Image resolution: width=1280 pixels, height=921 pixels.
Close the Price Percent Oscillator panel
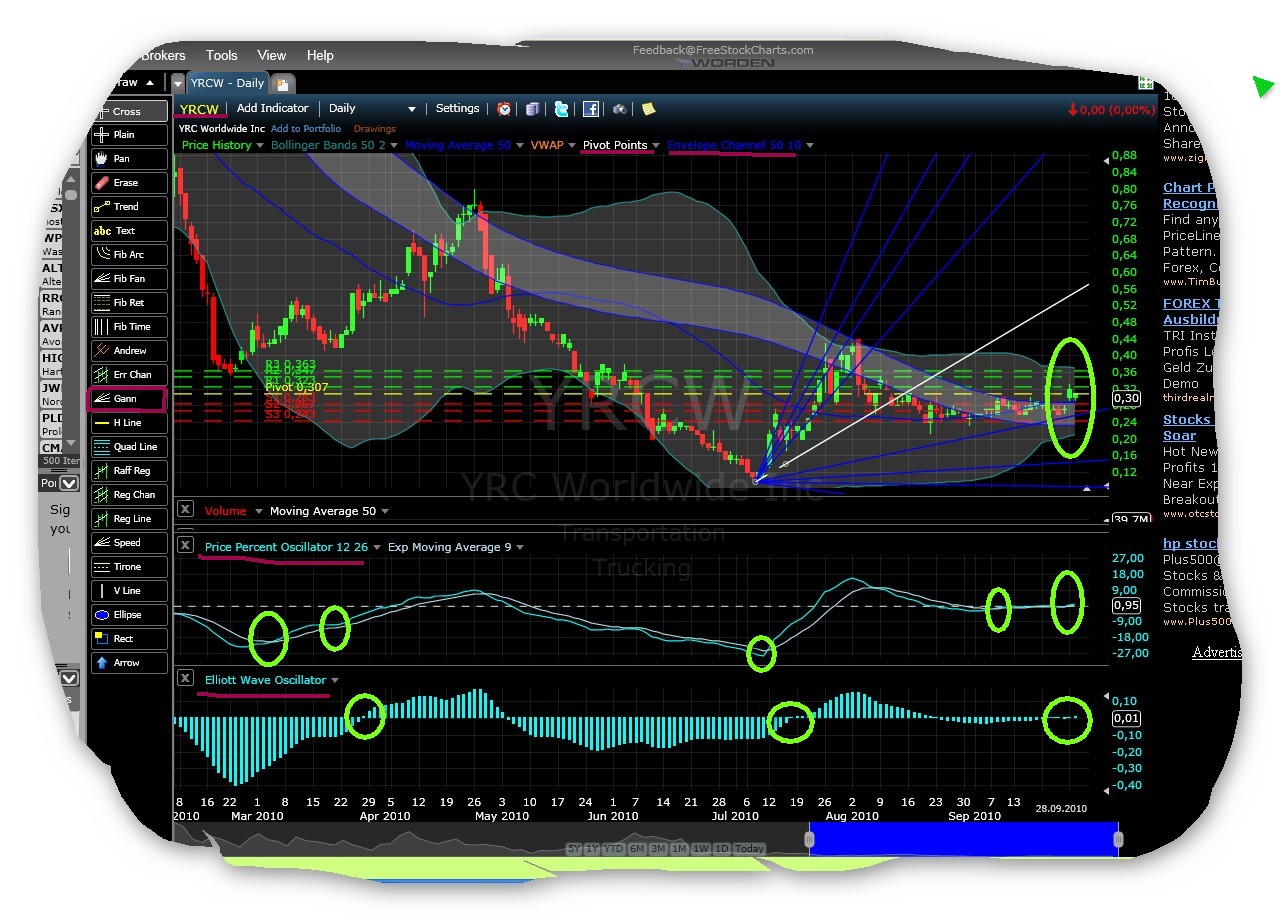[x=185, y=546]
